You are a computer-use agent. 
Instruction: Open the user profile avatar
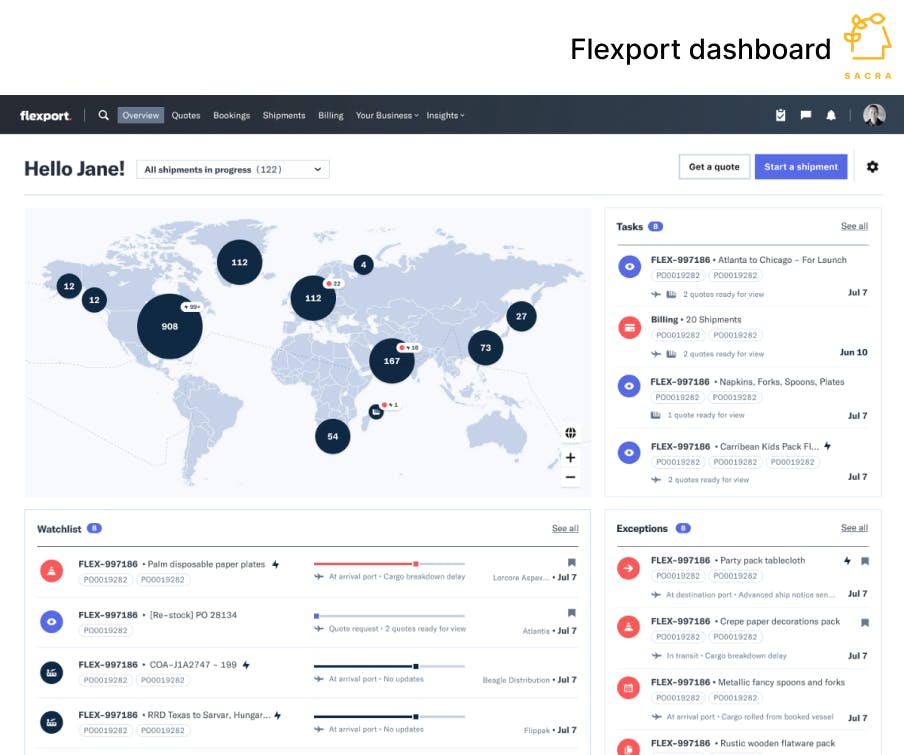tap(874, 115)
